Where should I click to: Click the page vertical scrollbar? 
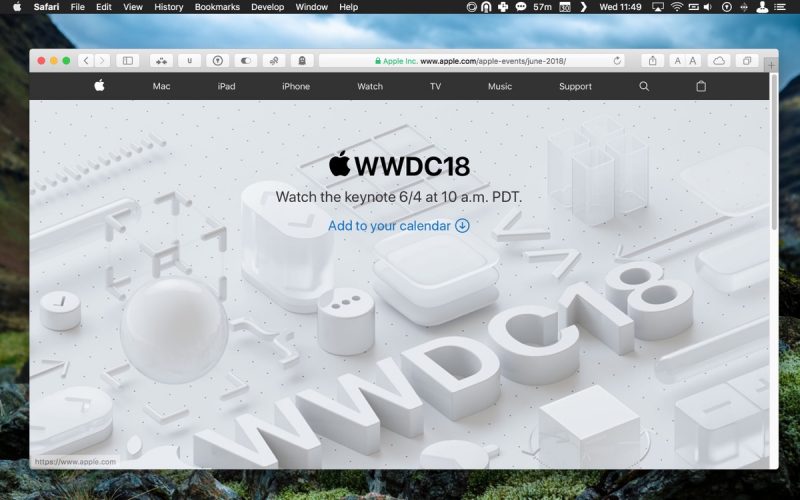click(x=774, y=153)
